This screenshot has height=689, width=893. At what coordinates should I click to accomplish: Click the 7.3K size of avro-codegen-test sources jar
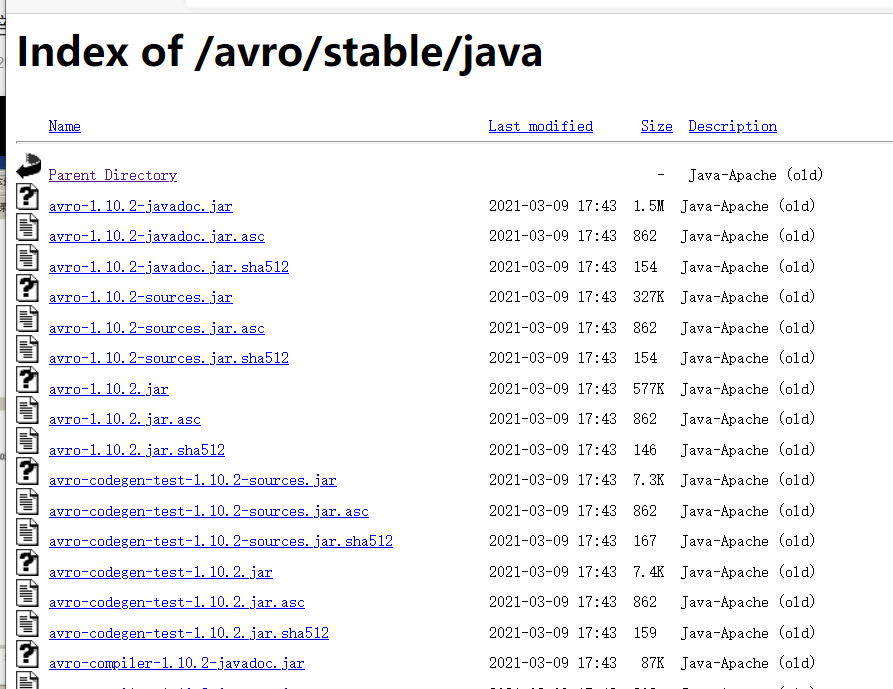(x=649, y=479)
